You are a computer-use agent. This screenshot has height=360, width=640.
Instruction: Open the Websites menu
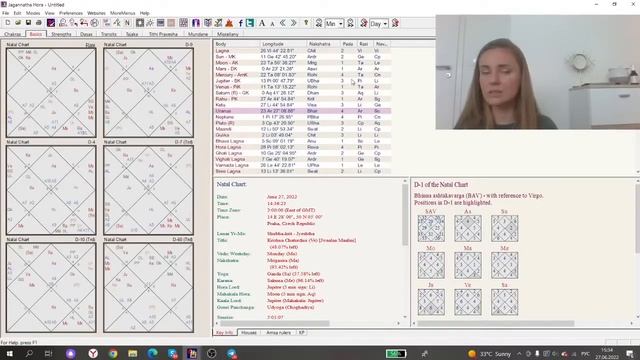click(96, 13)
